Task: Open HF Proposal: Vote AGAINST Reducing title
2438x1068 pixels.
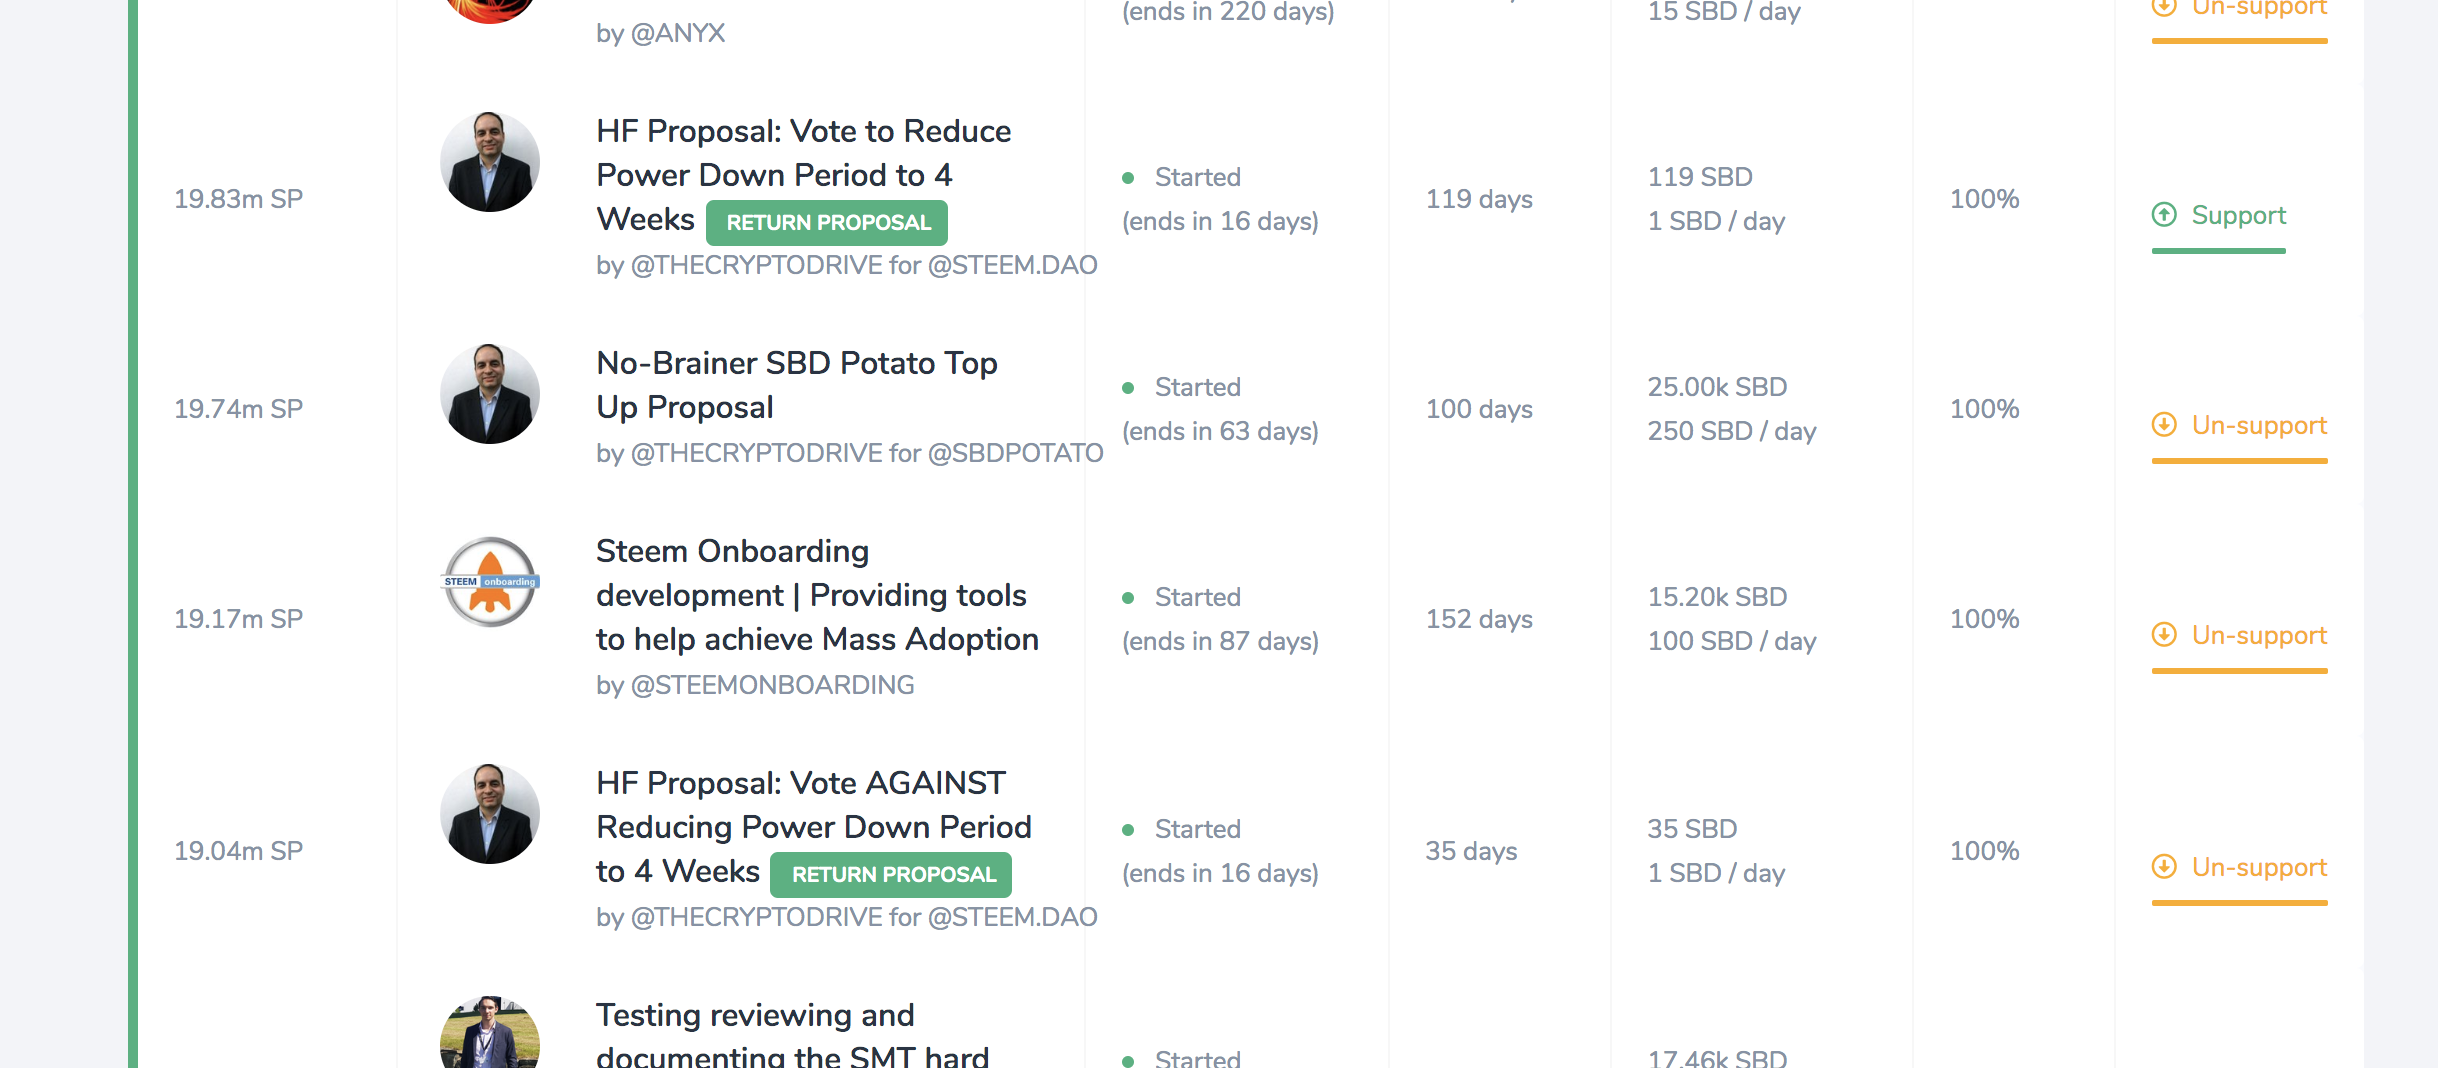Action: pos(814,827)
